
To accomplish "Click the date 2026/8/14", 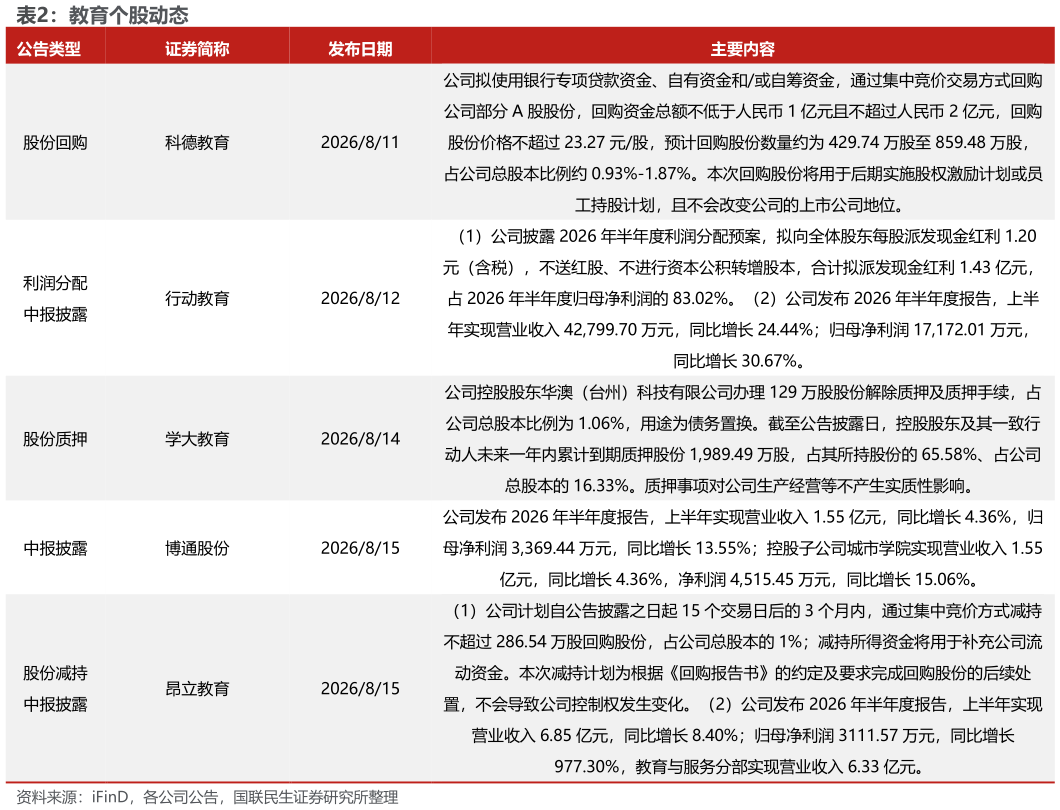I will pyautogui.click(x=360, y=439).
